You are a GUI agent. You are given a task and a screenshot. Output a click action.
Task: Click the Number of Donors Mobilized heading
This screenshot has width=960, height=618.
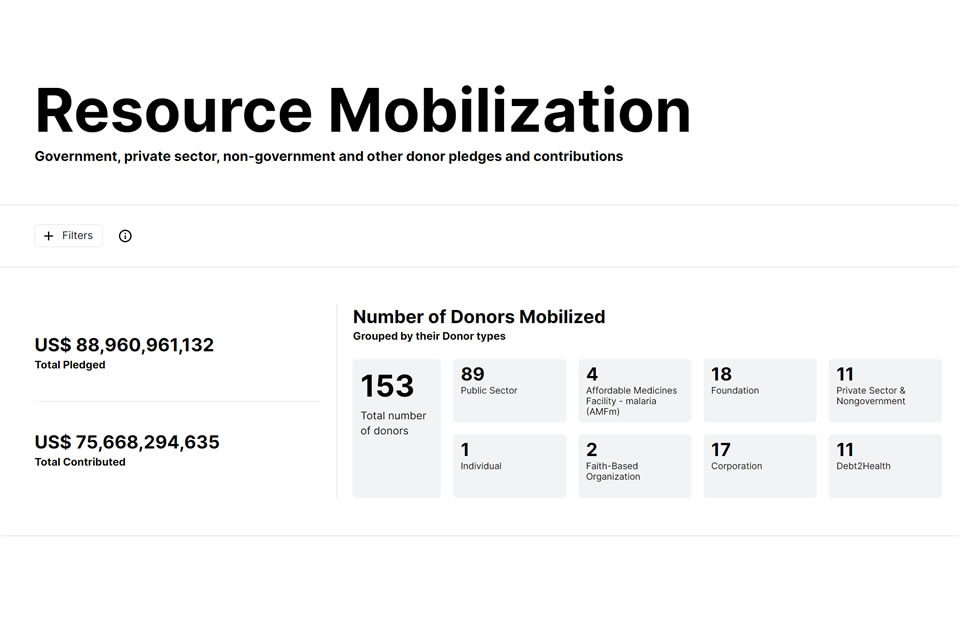[x=479, y=316]
